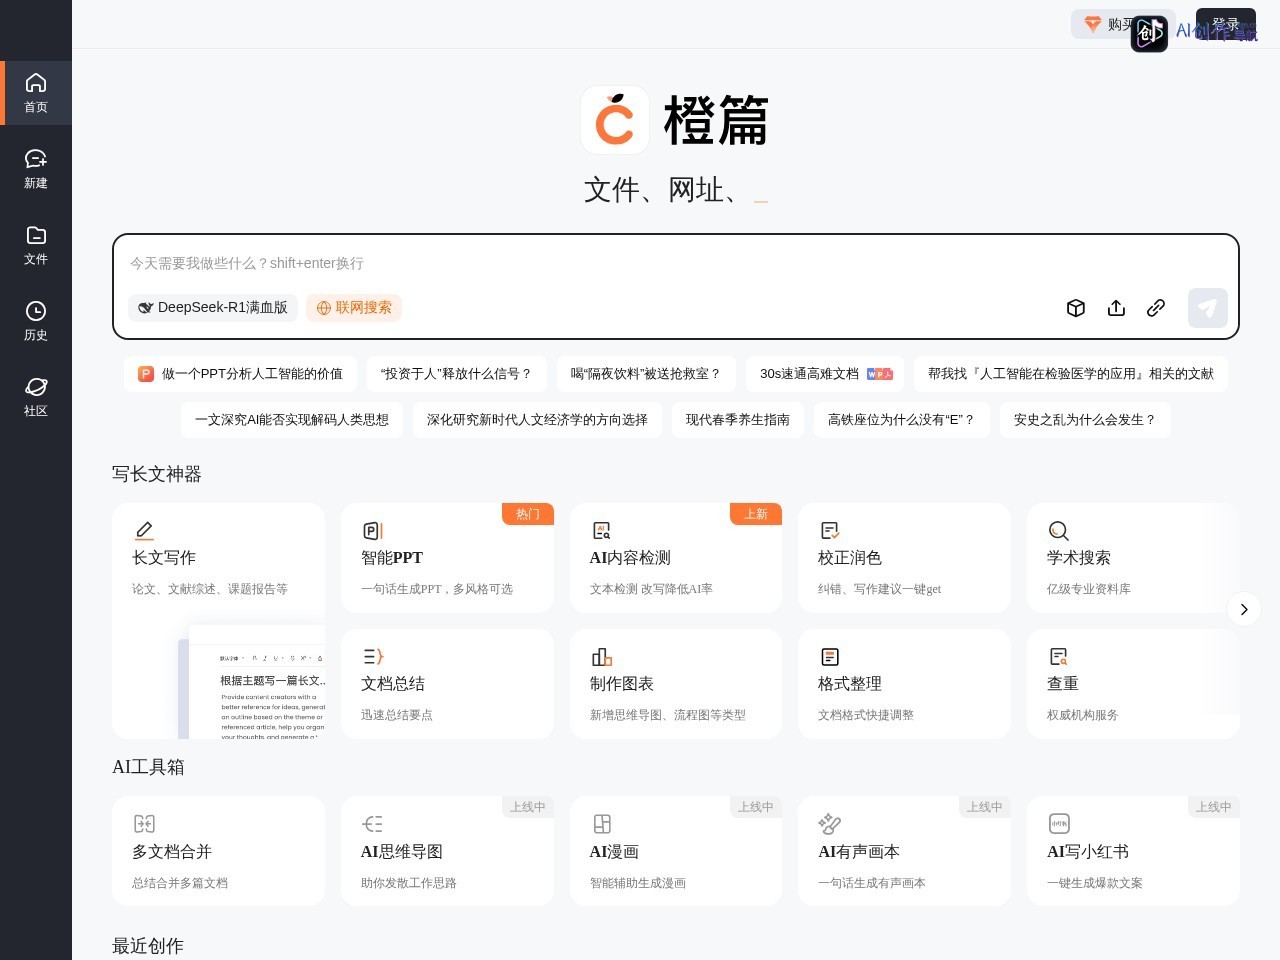Click the upload file icon in input box
The image size is (1280, 960).
pyautogui.click(x=1116, y=308)
